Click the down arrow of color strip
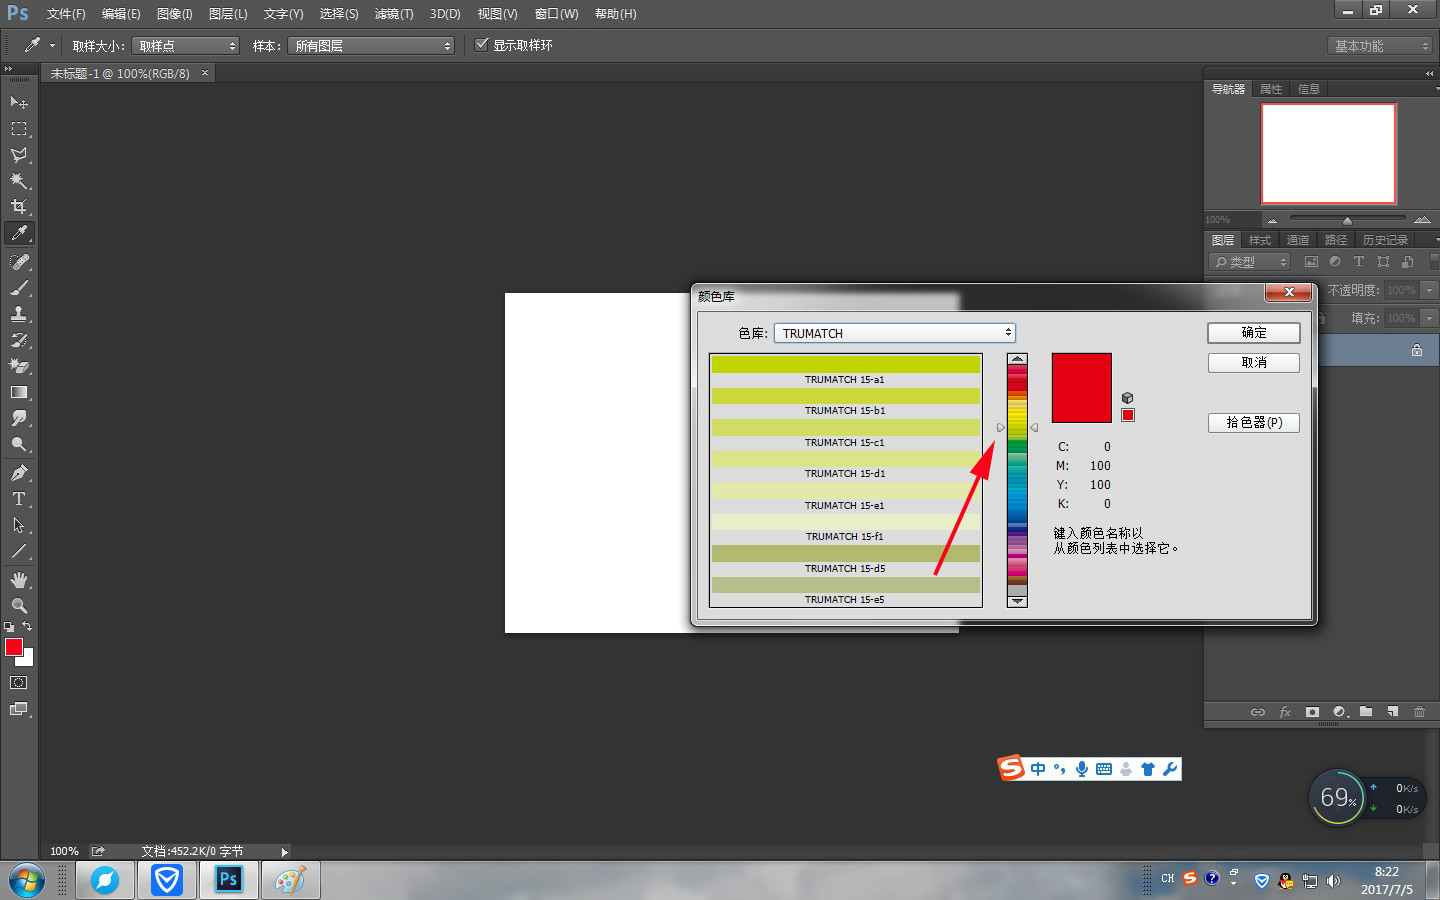 click(1017, 601)
